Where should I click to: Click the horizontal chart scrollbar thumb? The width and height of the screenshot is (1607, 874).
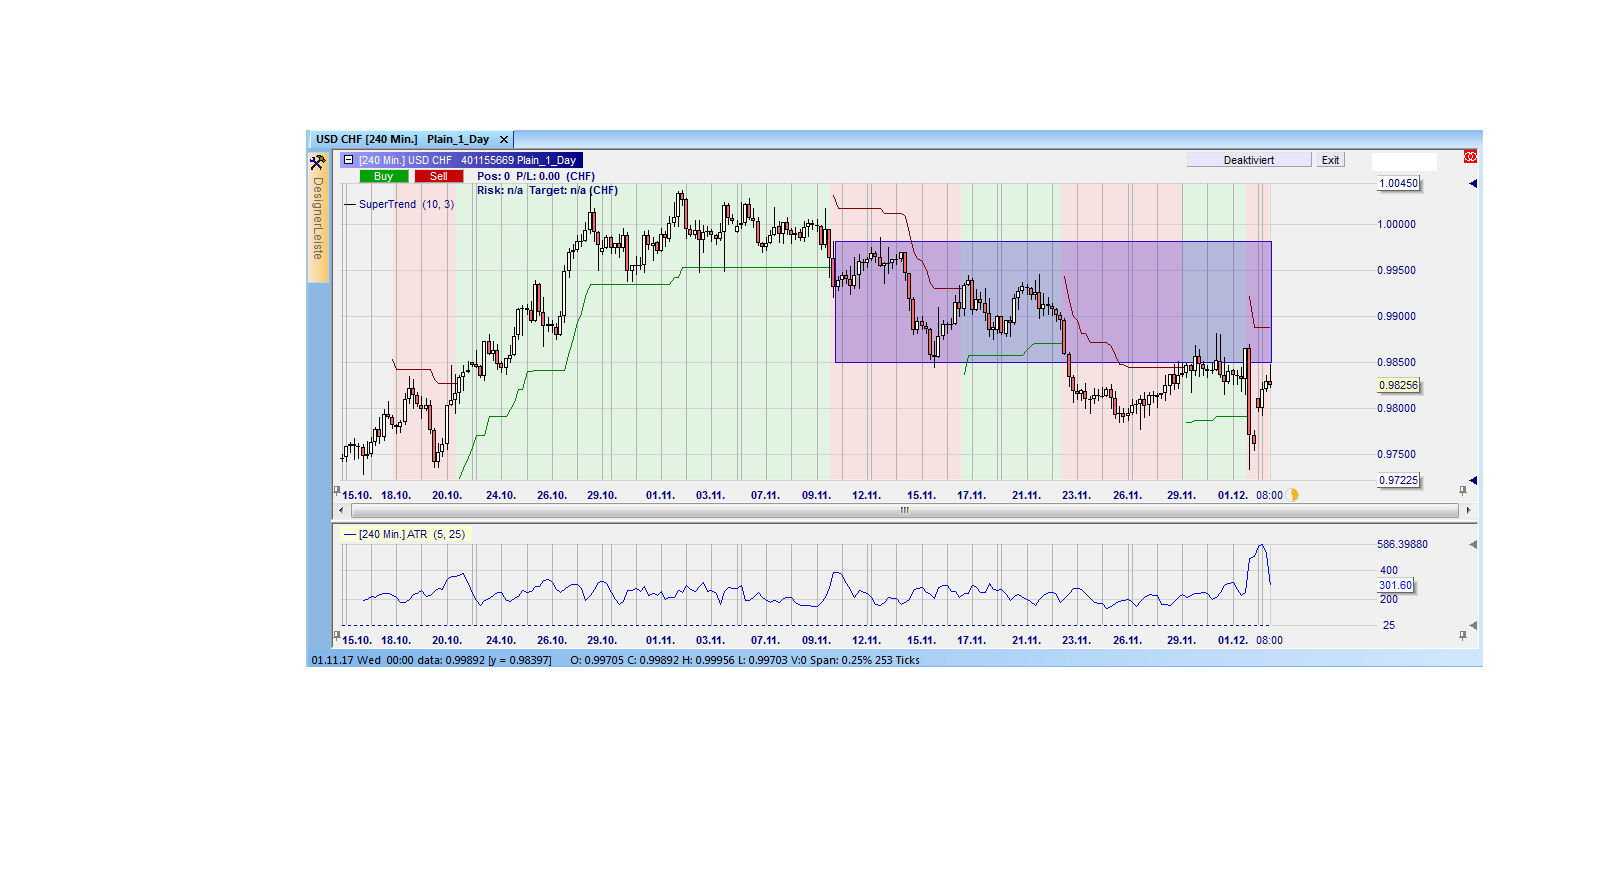point(905,510)
